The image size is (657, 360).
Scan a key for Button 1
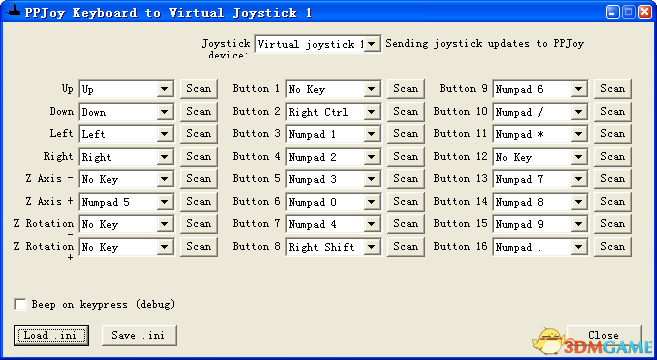(406, 89)
